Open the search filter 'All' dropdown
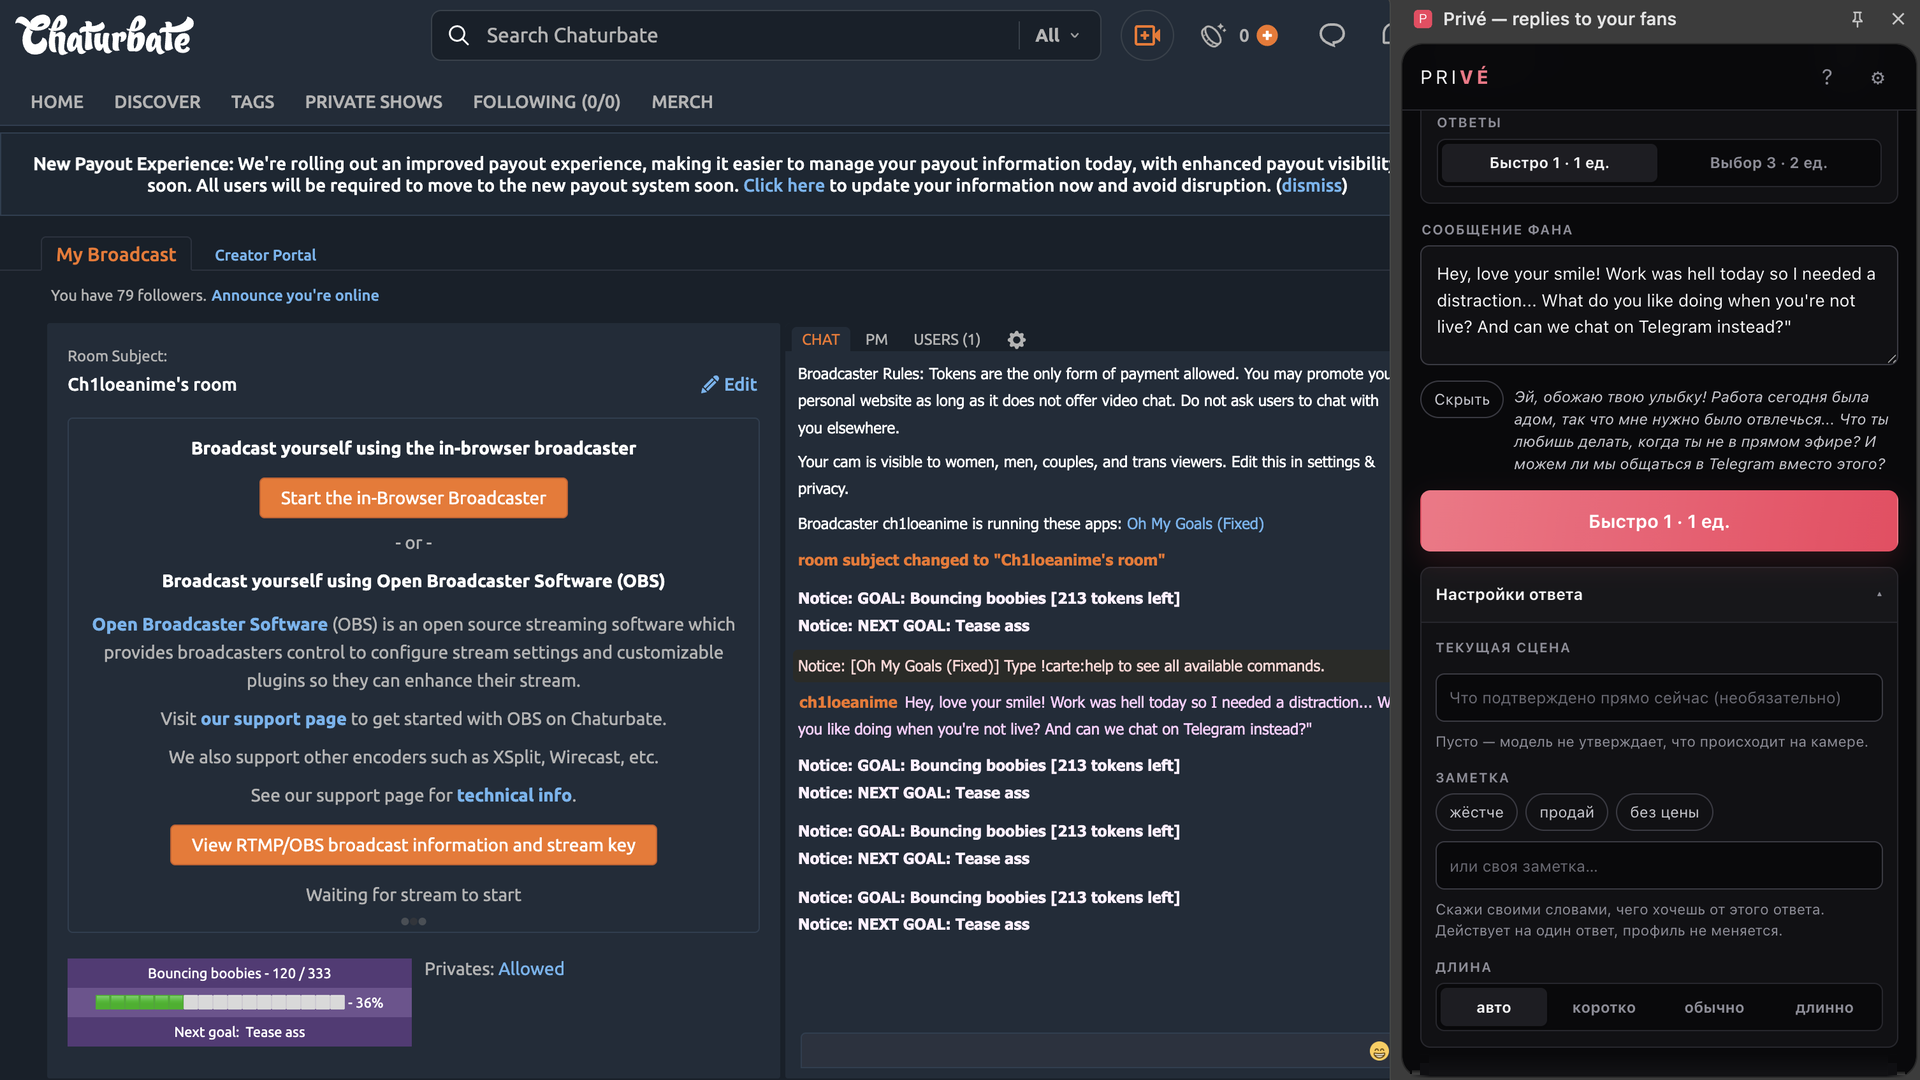Screen dimensions: 1920x1080 (1057, 36)
